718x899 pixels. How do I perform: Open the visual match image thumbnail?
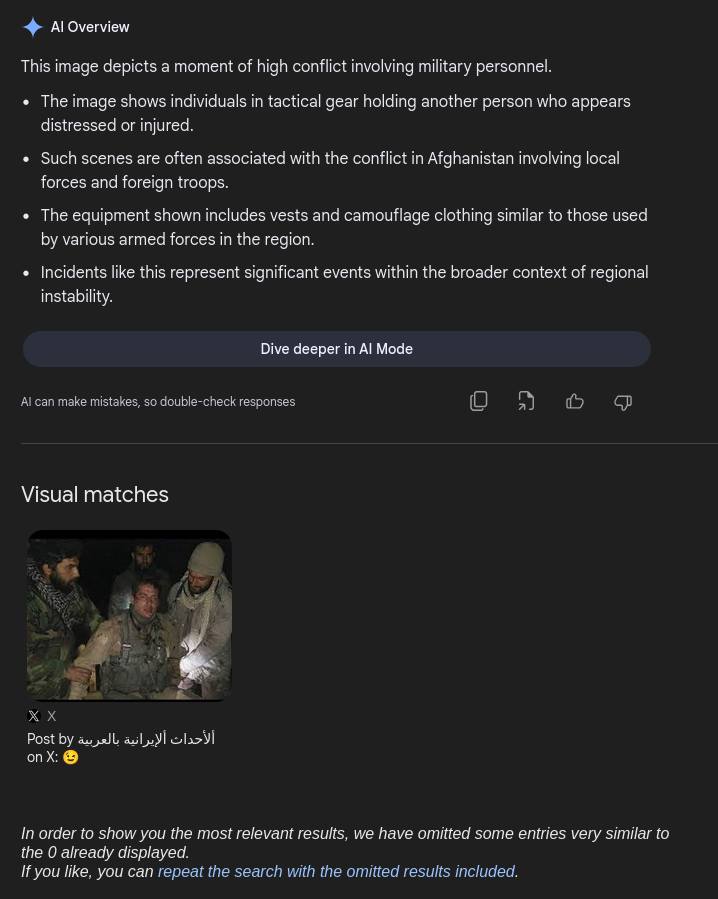tap(129, 615)
